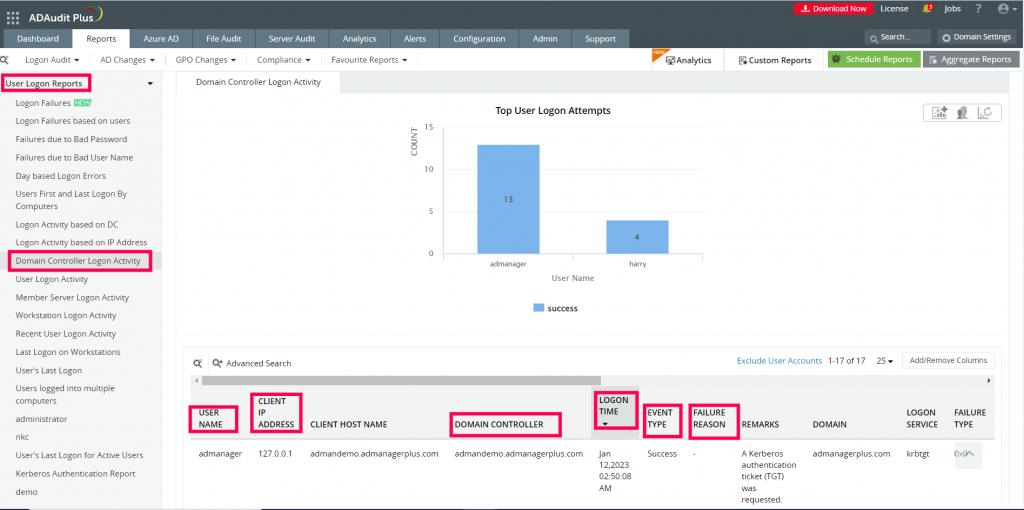Switch to the Azure AD tab

(161, 39)
